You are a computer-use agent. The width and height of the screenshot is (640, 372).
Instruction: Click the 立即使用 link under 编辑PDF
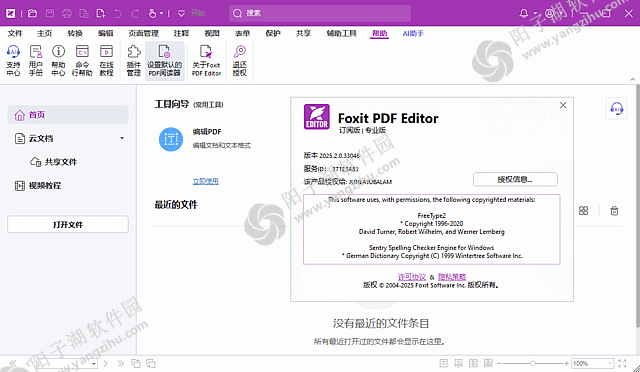(206, 181)
